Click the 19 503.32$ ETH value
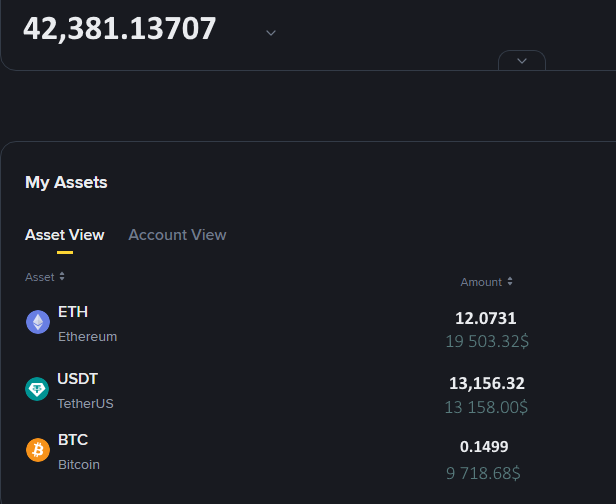616x504 pixels. pos(487,341)
